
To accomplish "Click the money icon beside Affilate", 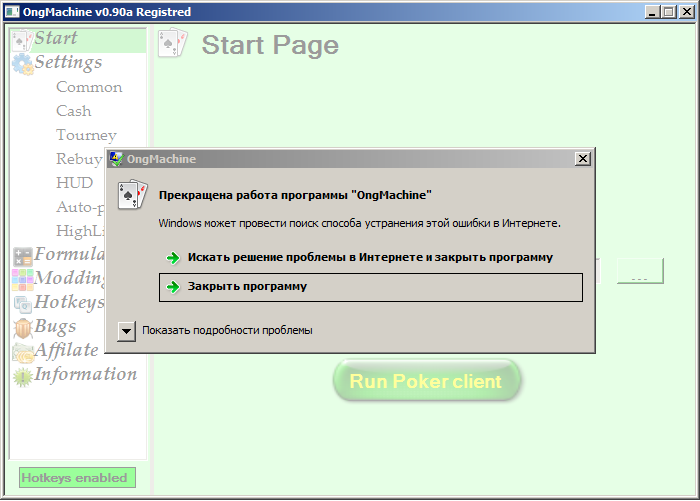I will (x=22, y=353).
